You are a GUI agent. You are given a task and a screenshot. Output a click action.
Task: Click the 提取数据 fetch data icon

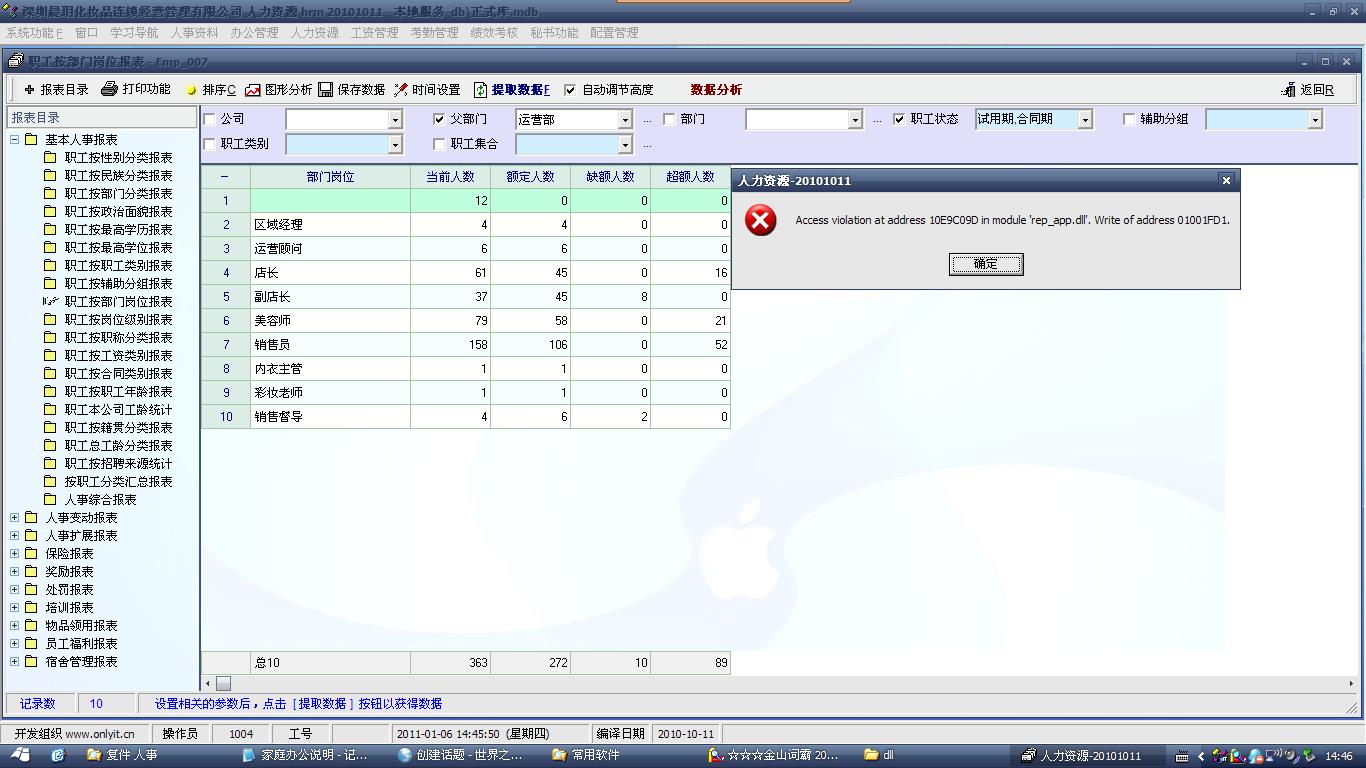[x=481, y=90]
